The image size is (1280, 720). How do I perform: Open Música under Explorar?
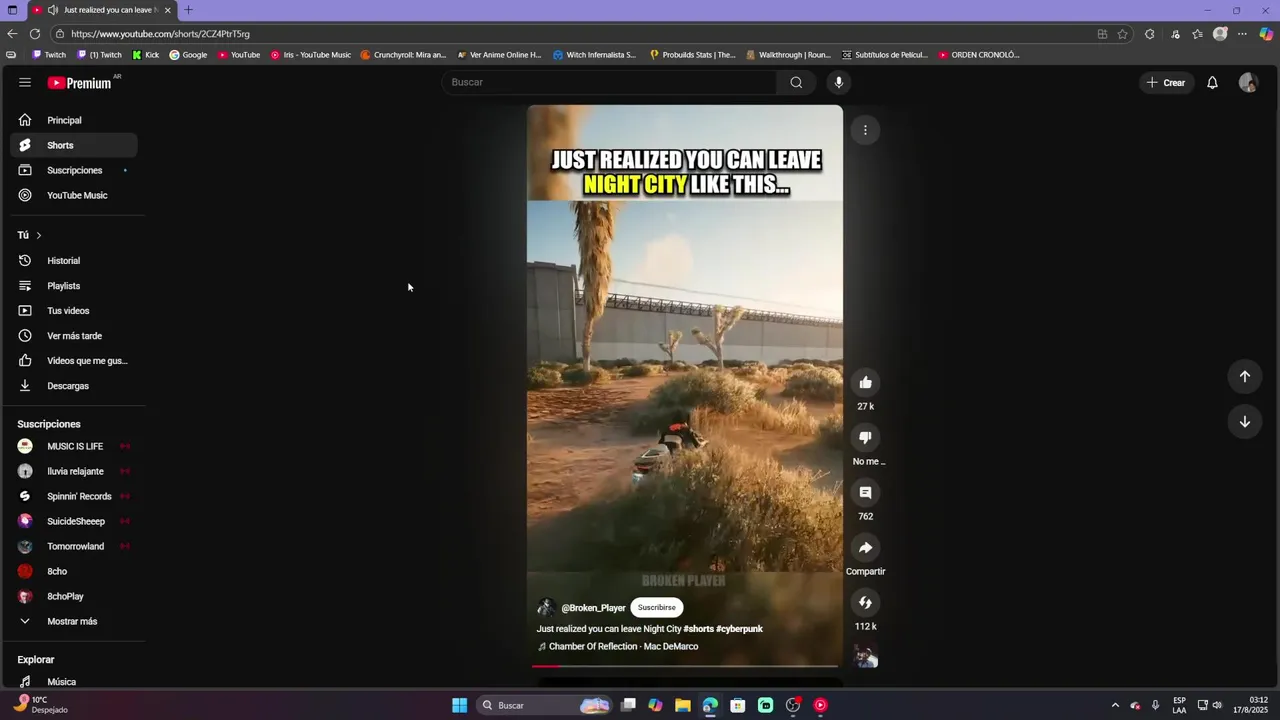(74, 682)
